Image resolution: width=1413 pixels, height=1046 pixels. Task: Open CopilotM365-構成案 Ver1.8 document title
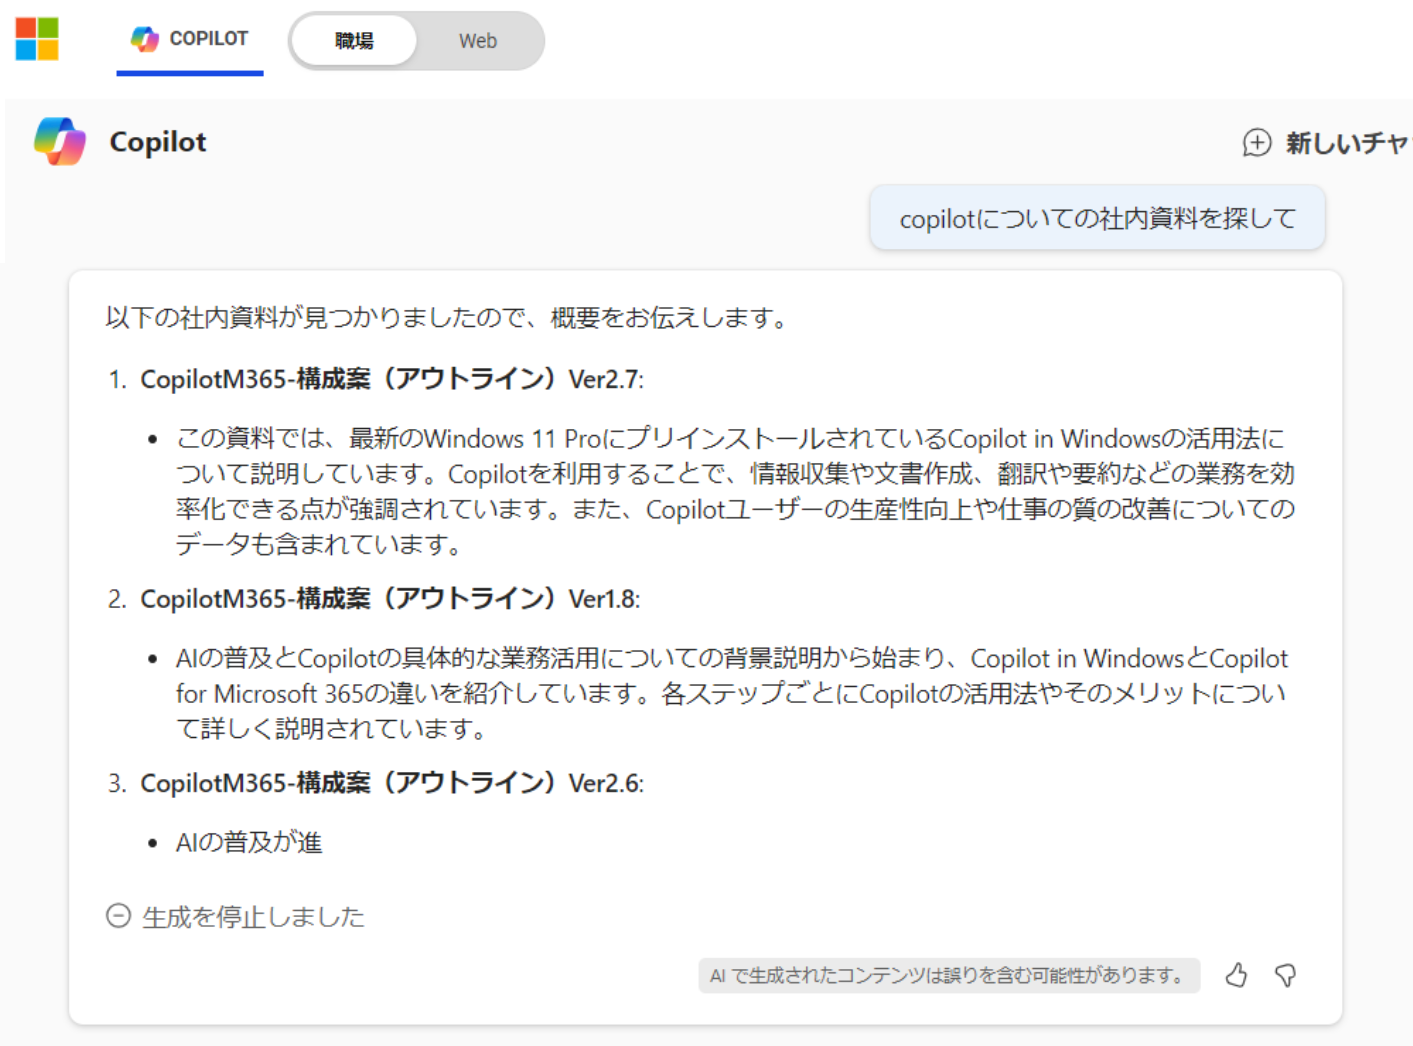pyautogui.click(x=389, y=598)
